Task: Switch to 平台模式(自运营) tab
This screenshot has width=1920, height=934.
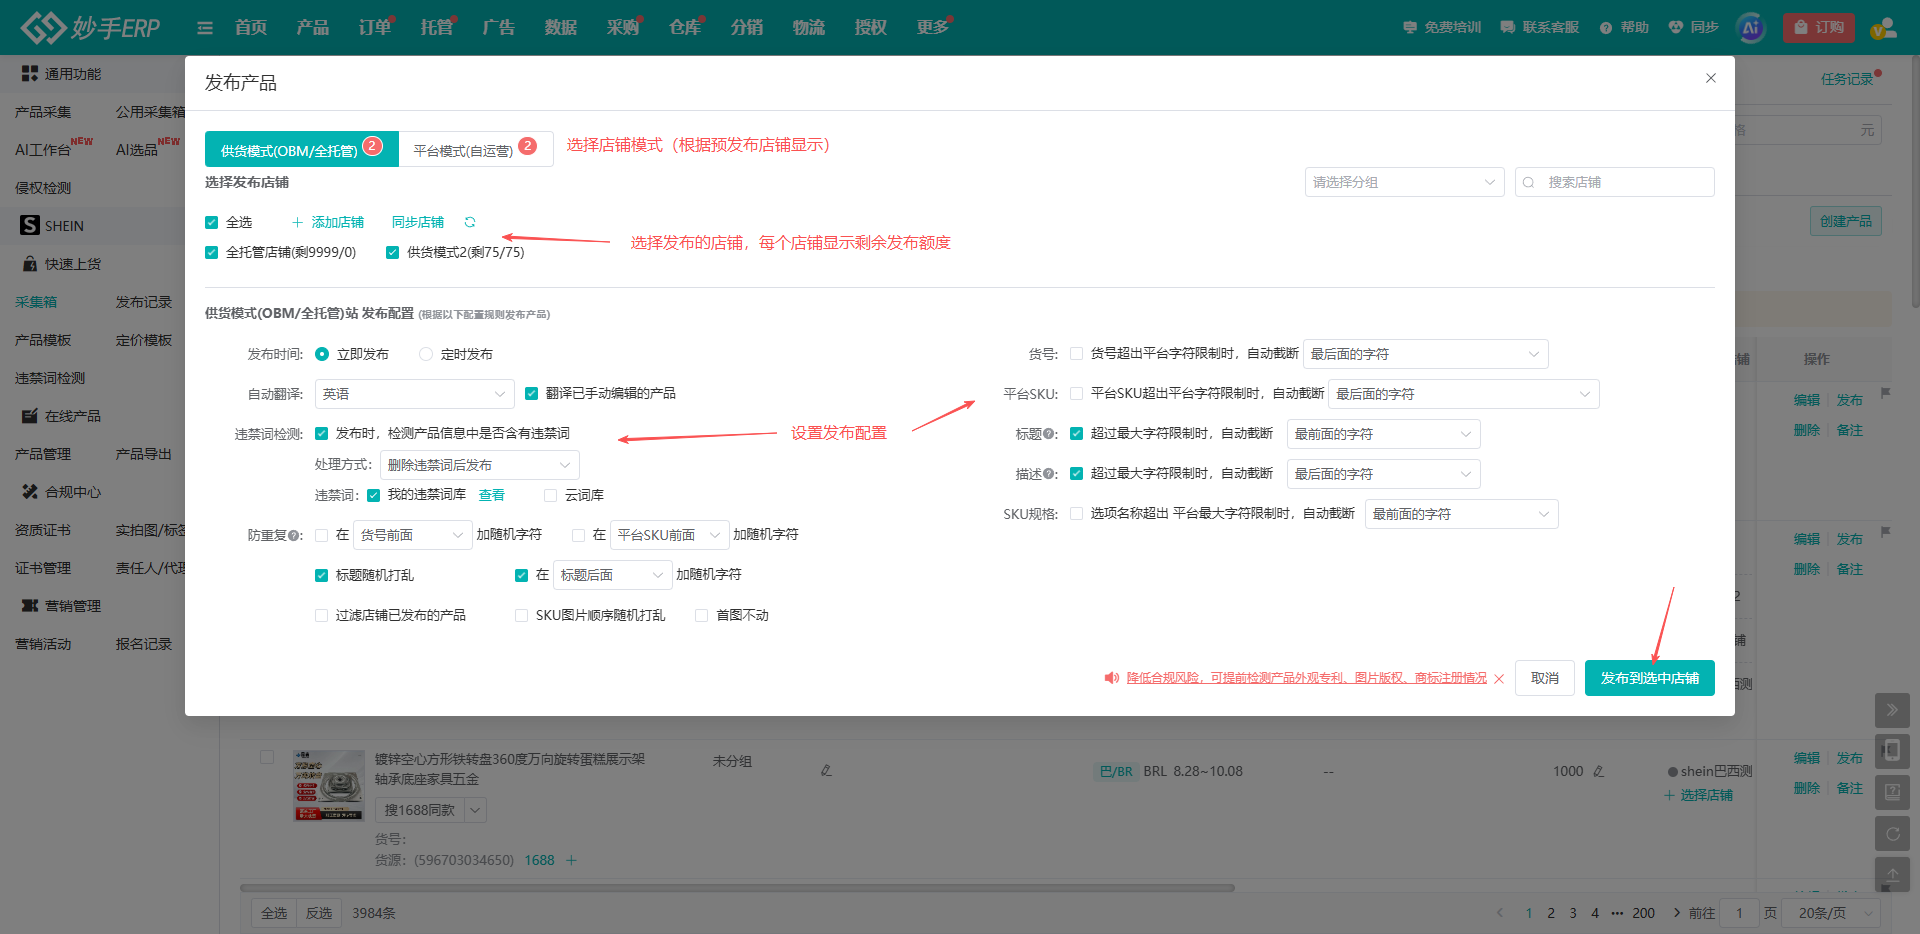Action: click(x=476, y=149)
